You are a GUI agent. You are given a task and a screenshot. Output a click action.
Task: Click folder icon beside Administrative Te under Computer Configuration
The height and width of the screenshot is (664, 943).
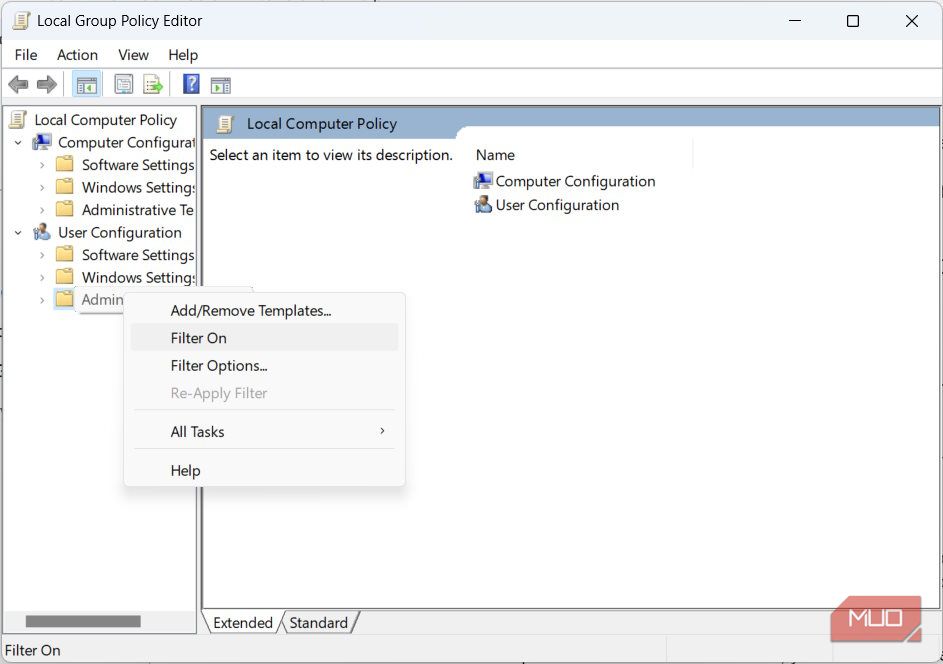[x=64, y=209]
